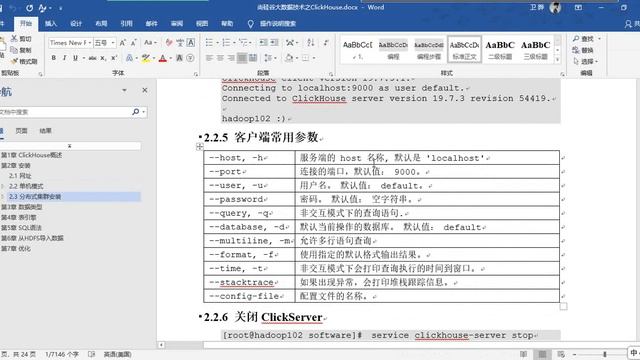Toggle strikethrough (abc) formatting
This screenshot has width=640, height=360.
93,58
